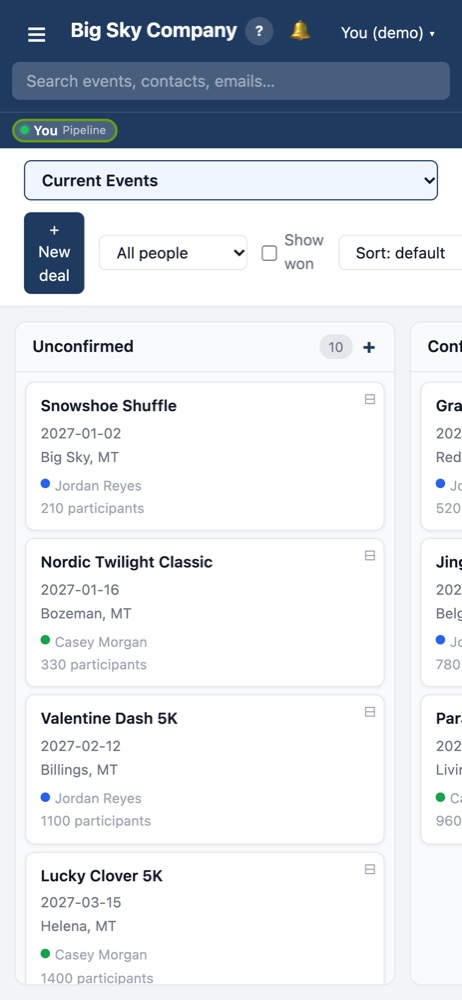Collapse the Nordic Twilight Classic card
Viewport: 462px width, 1000px height.
(369, 555)
